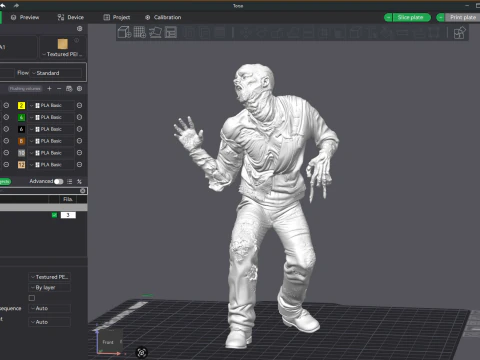Viewport: 480px width, 360px height.
Task: Click the Front face of view cube
Action: 108,341
